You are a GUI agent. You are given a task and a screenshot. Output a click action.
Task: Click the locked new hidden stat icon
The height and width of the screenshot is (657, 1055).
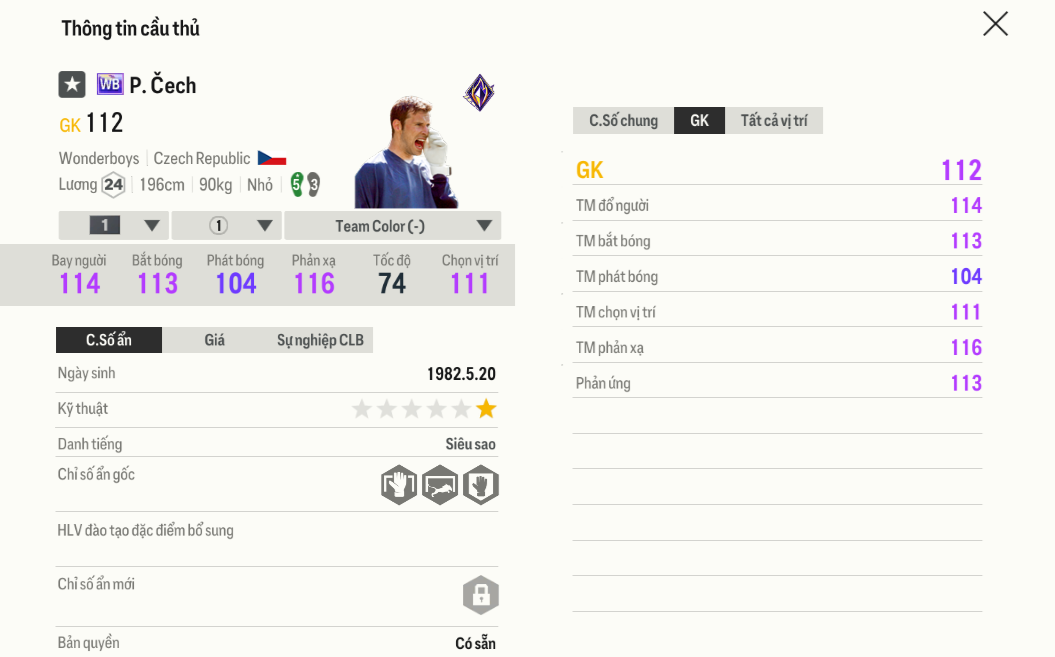click(x=481, y=595)
